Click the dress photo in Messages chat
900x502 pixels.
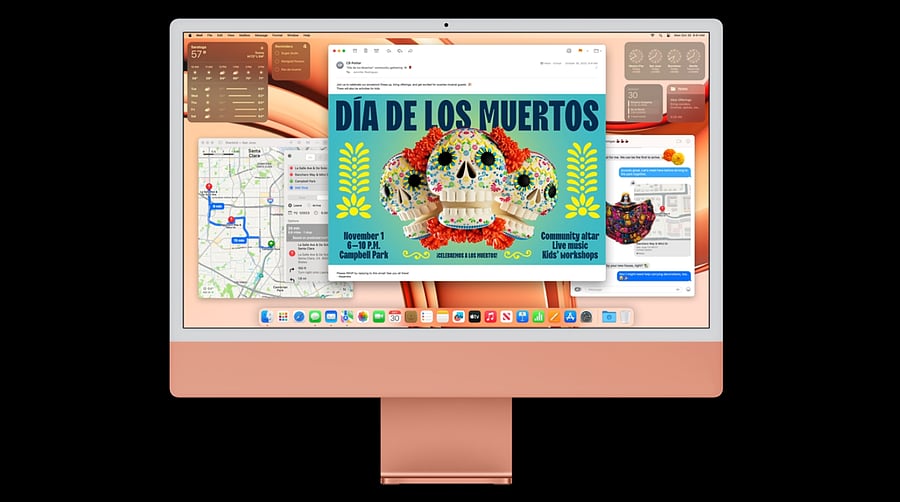pos(629,215)
